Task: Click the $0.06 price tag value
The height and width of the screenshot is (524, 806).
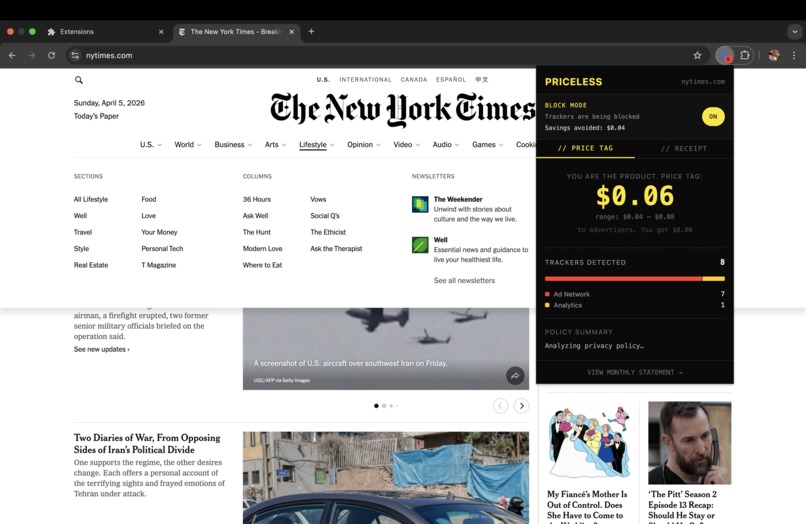Action: [635, 196]
